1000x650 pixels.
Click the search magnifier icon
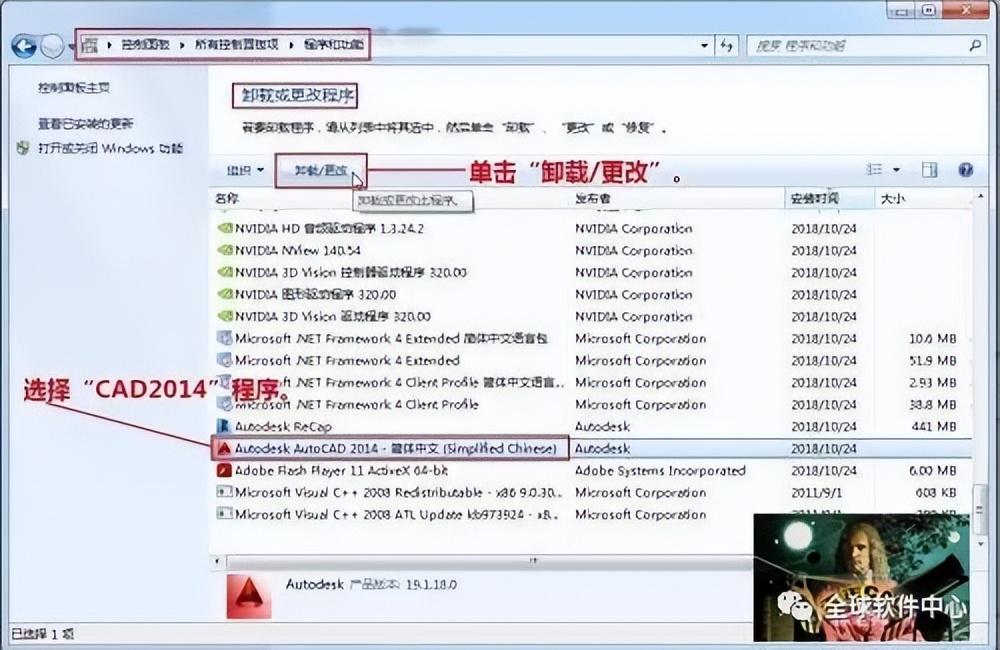974,45
